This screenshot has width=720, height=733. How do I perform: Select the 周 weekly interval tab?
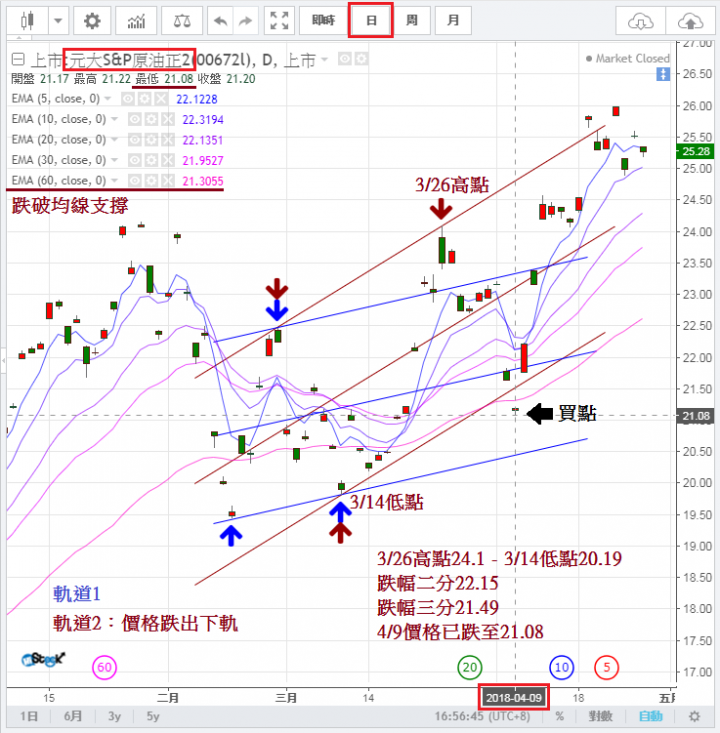point(411,21)
